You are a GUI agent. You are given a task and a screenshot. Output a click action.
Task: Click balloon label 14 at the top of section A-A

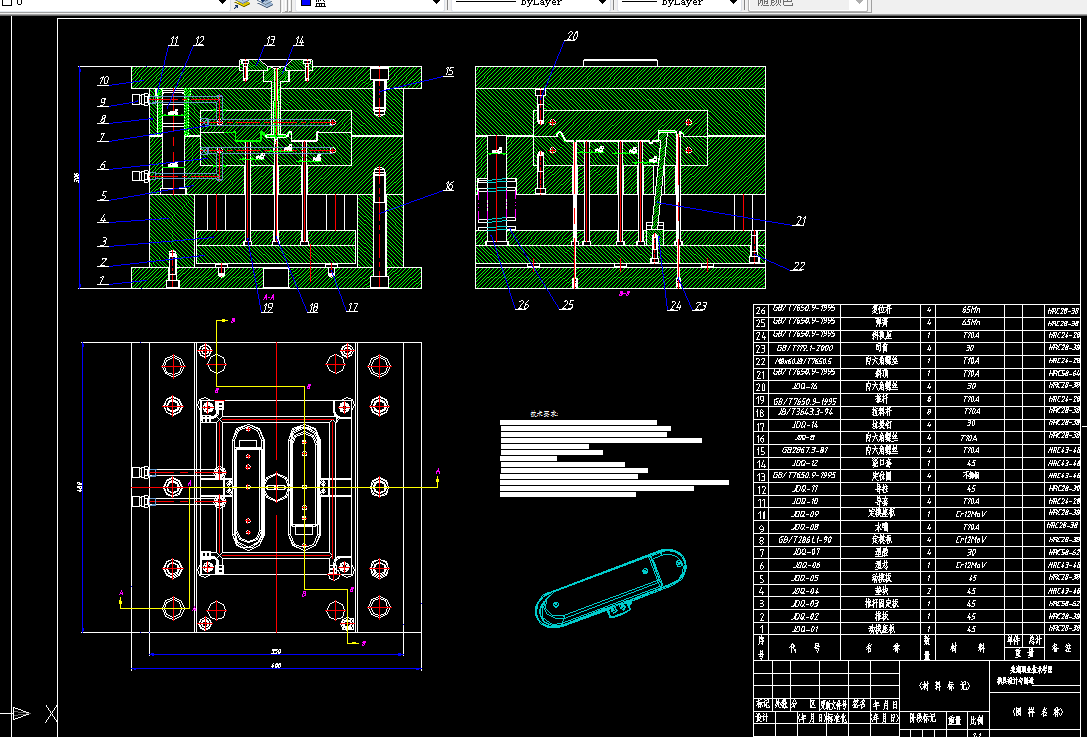[x=299, y=41]
